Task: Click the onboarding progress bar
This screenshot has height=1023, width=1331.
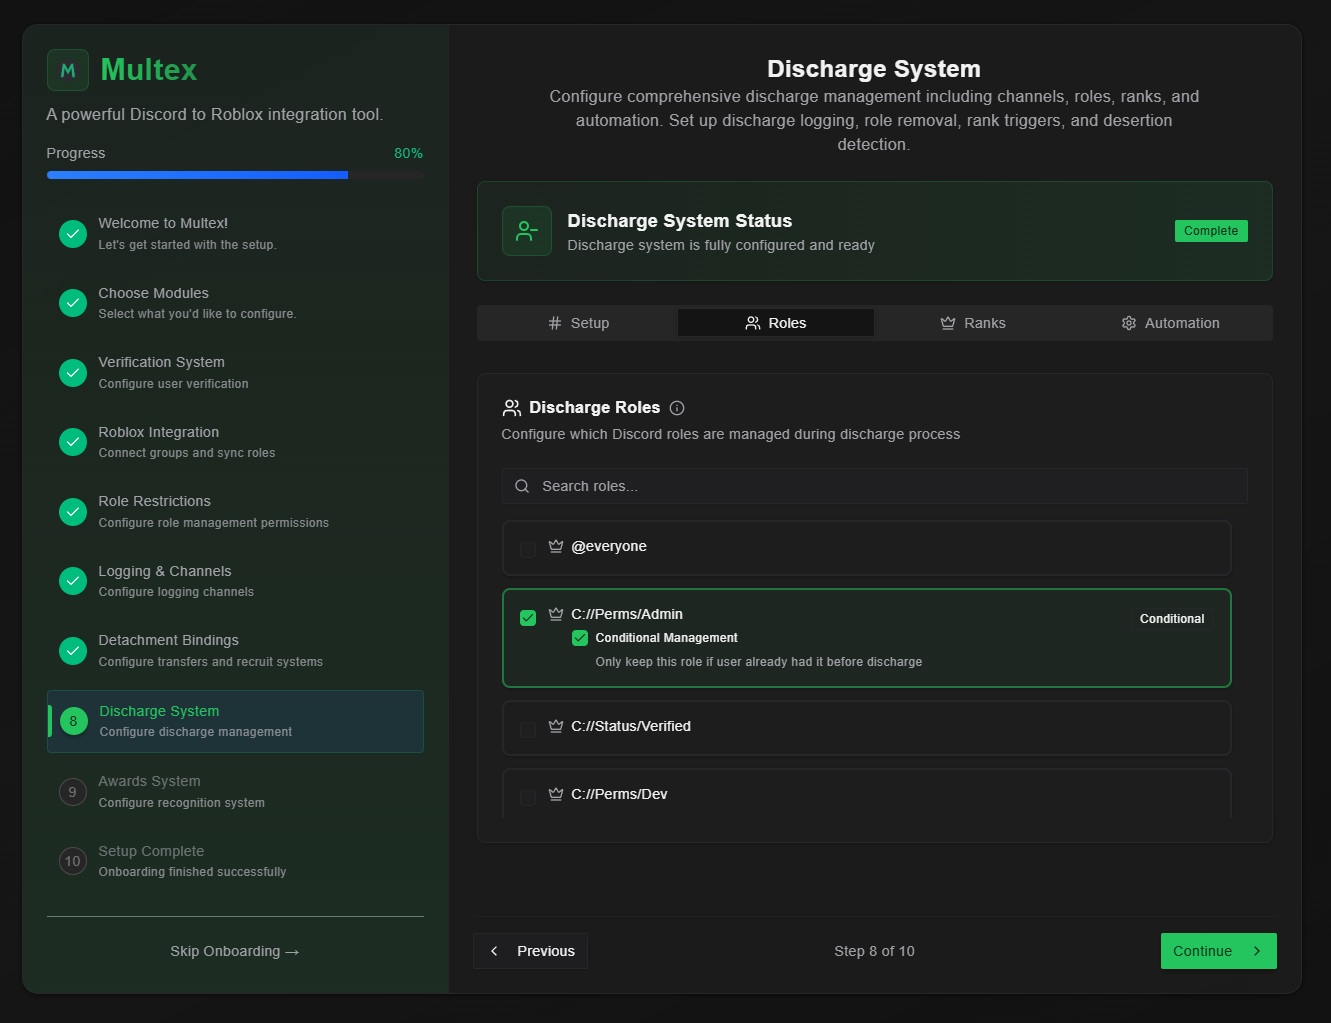Action: pos(235,175)
